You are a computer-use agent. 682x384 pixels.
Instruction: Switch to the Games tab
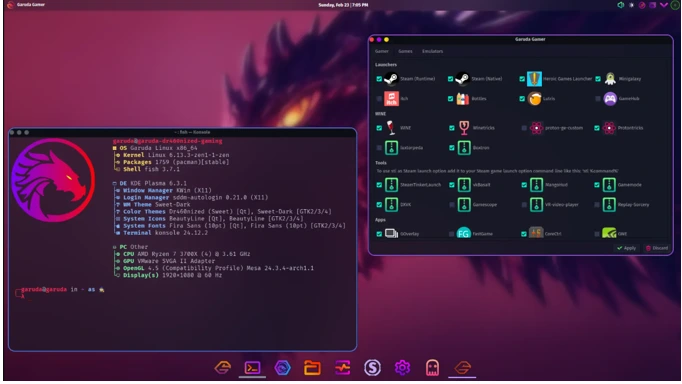point(405,51)
